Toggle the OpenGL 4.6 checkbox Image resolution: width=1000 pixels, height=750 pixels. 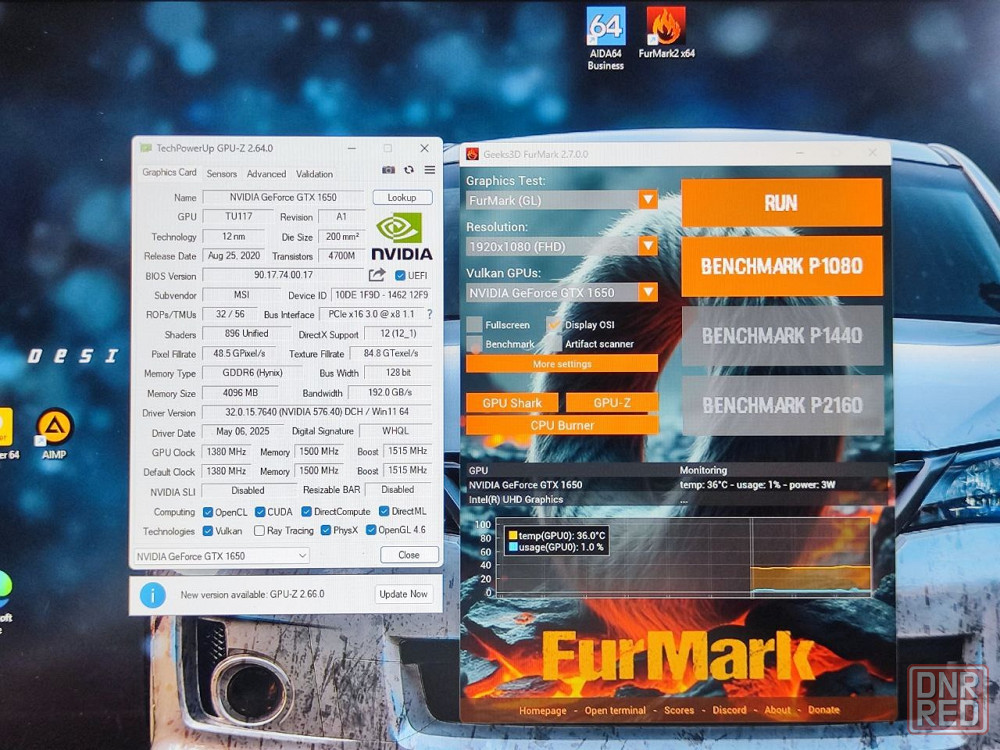pos(371,529)
